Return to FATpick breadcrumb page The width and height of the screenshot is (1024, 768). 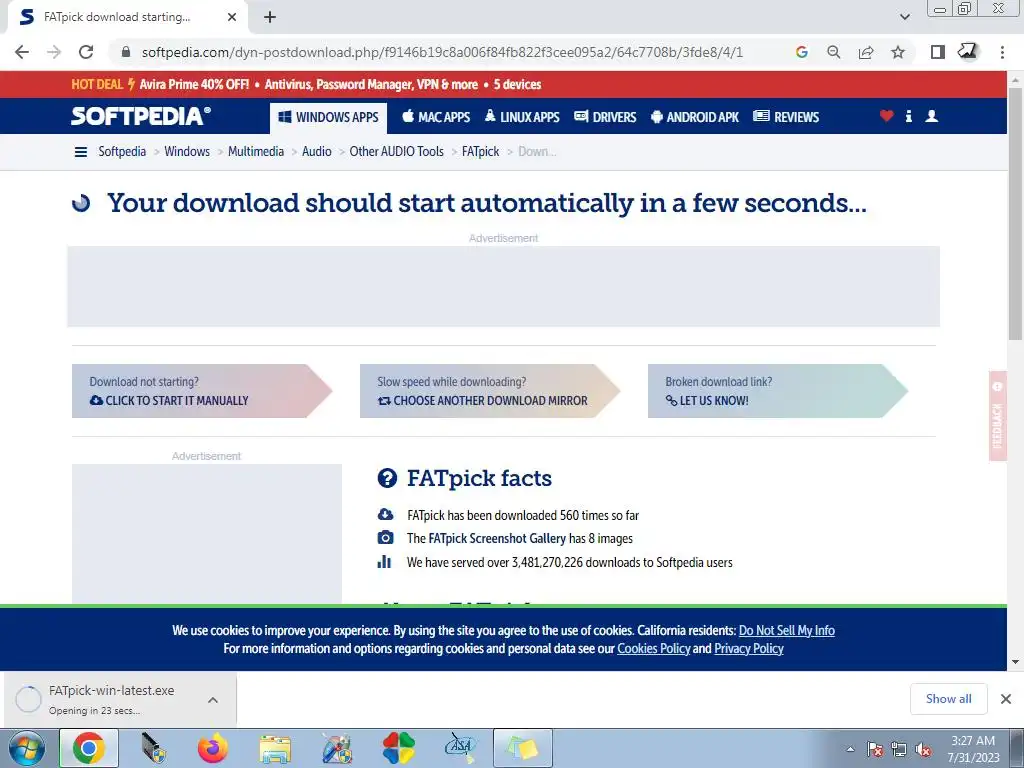click(x=480, y=152)
